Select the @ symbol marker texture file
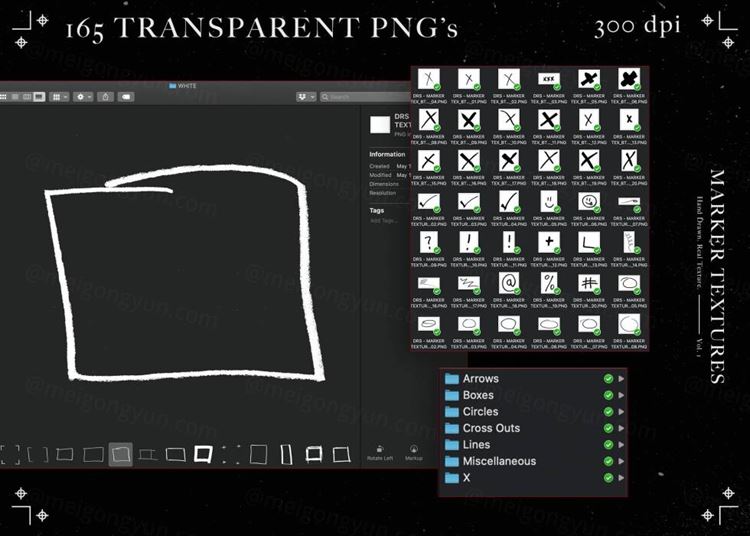 (x=509, y=284)
